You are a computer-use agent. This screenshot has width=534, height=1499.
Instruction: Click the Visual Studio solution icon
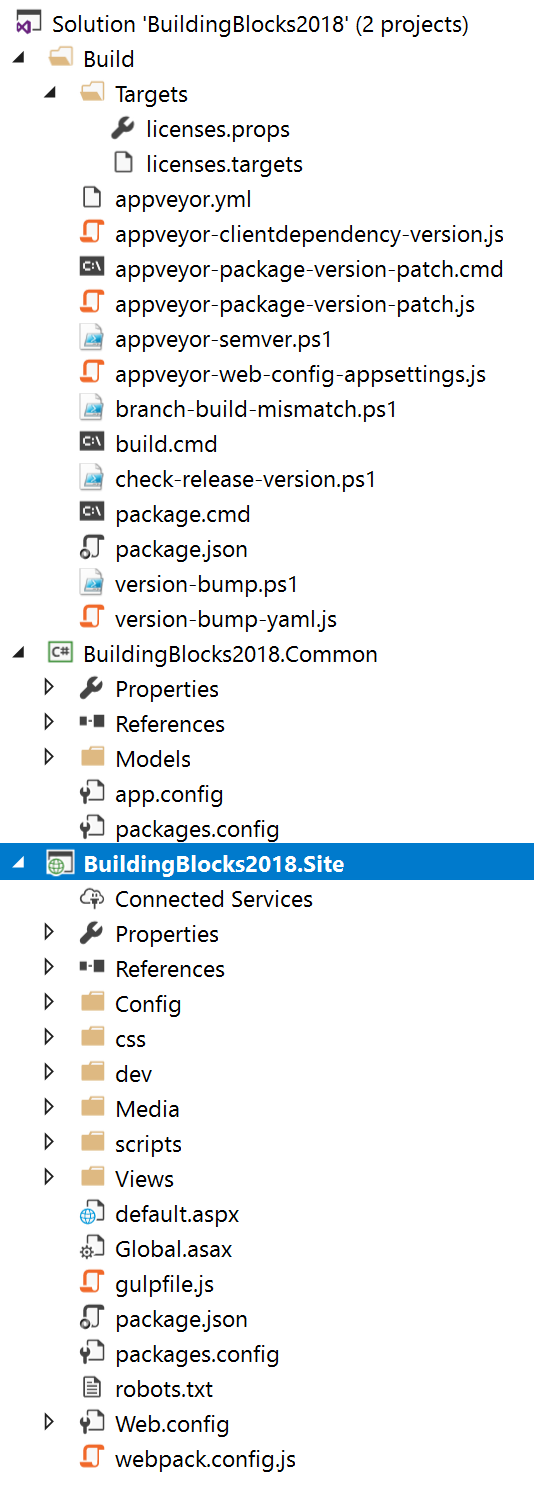tap(28, 24)
